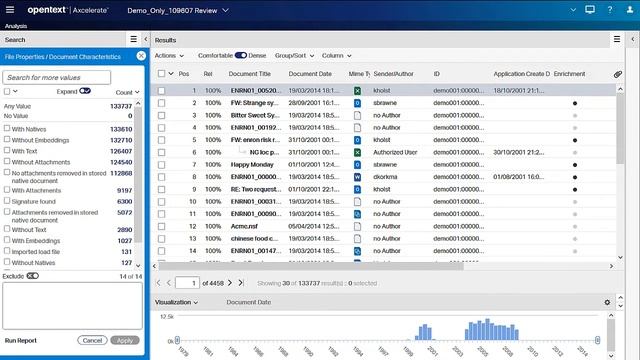Viewport: 640px width, 360px height.
Task: Open the Actions dropdown
Action: coord(169,56)
